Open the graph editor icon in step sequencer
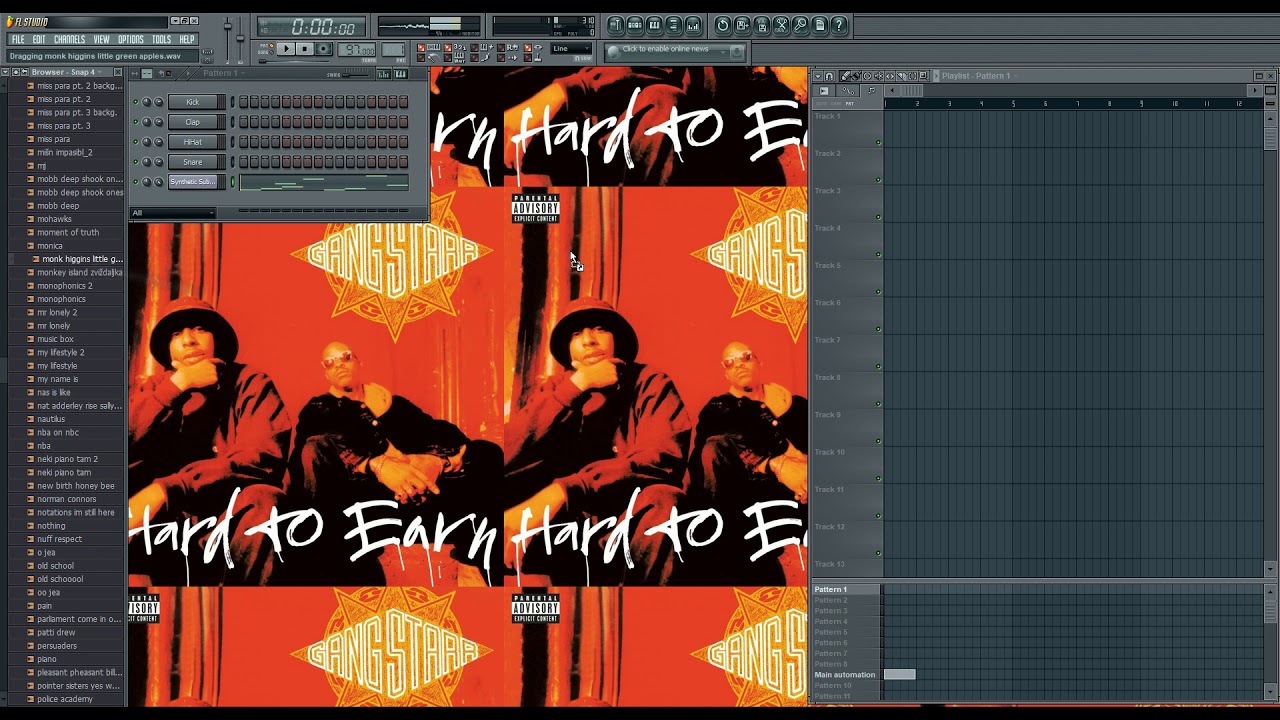 (x=383, y=74)
